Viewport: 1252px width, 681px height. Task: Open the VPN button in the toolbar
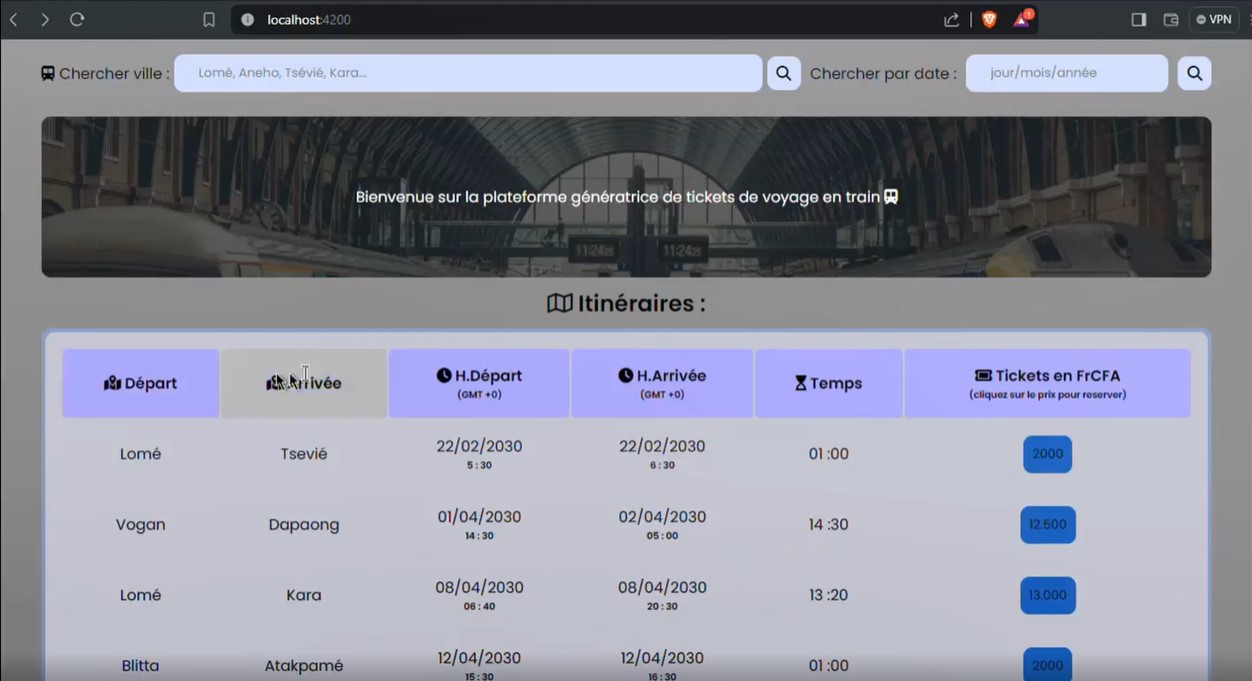(x=1214, y=20)
